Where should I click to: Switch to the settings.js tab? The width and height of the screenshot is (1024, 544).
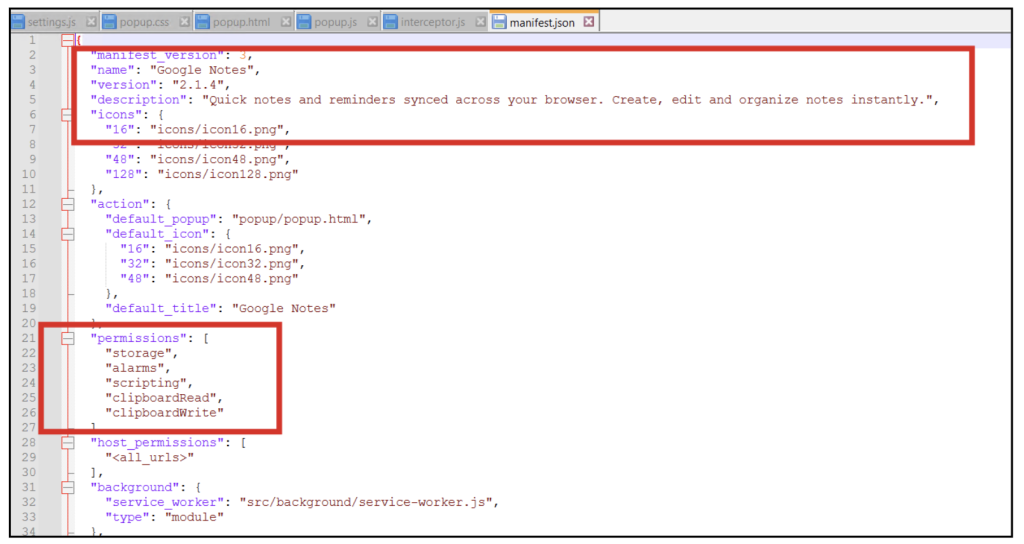[x=52, y=22]
